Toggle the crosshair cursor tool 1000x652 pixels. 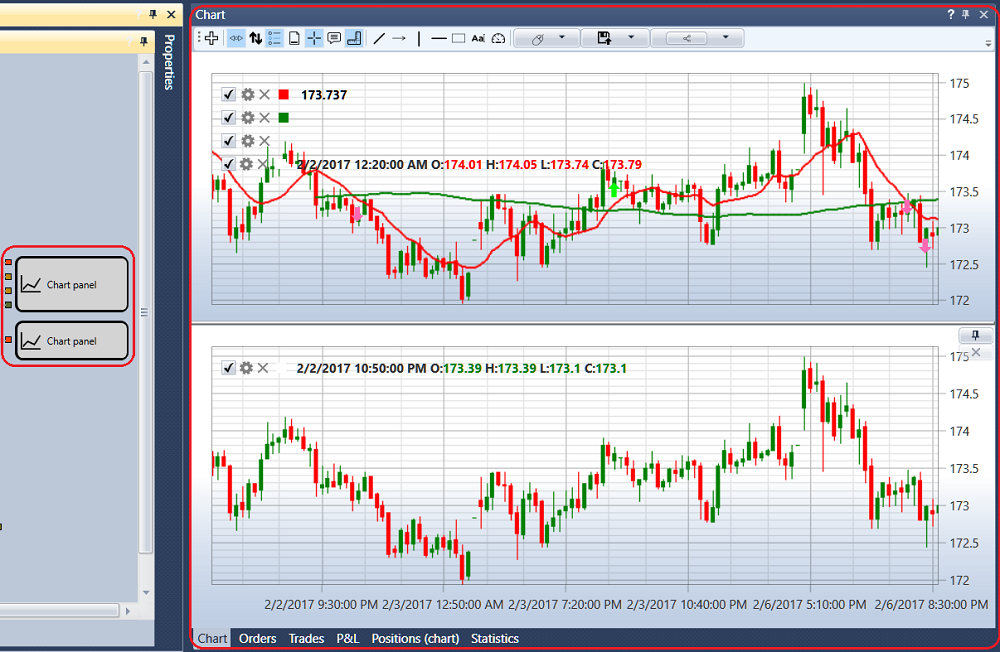(314, 38)
